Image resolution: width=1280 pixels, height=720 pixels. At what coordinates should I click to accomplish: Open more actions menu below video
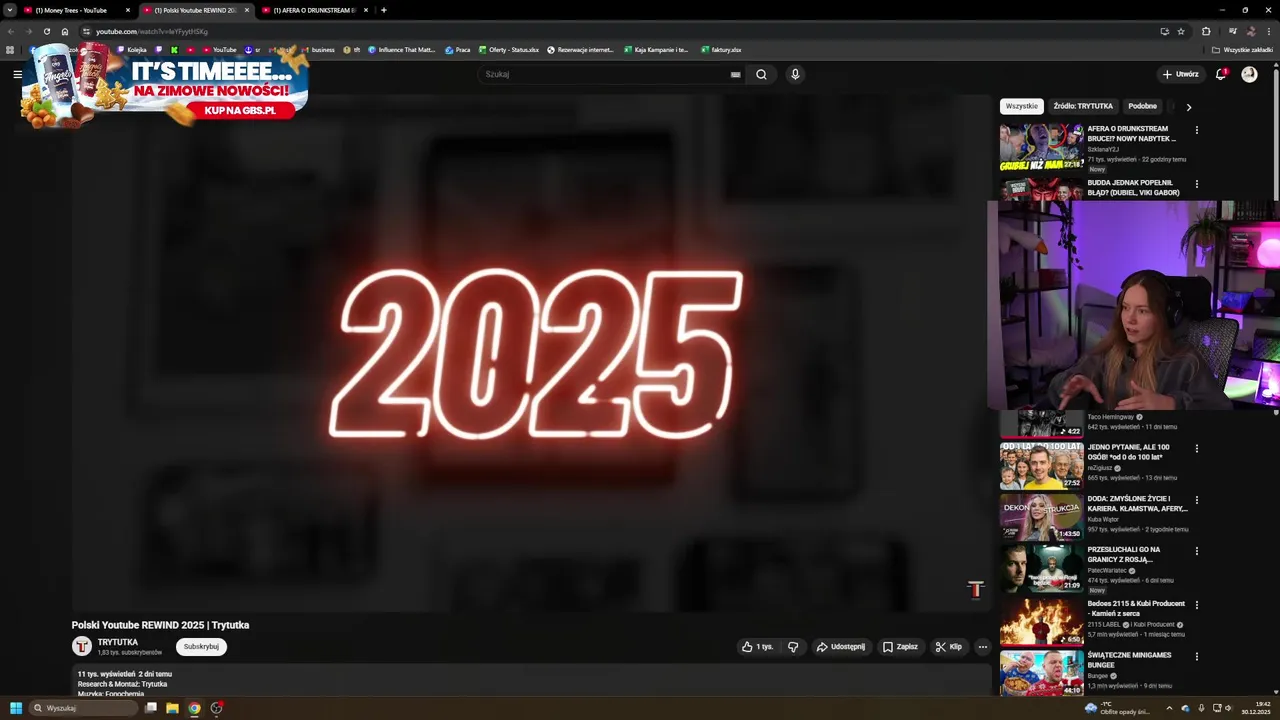pyautogui.click(x=982, y=647)
